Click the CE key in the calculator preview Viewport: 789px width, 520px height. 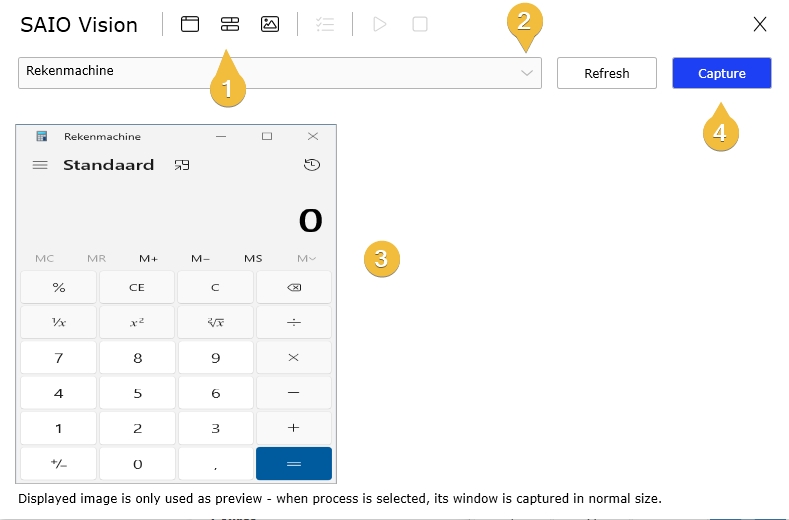[137, 287]
